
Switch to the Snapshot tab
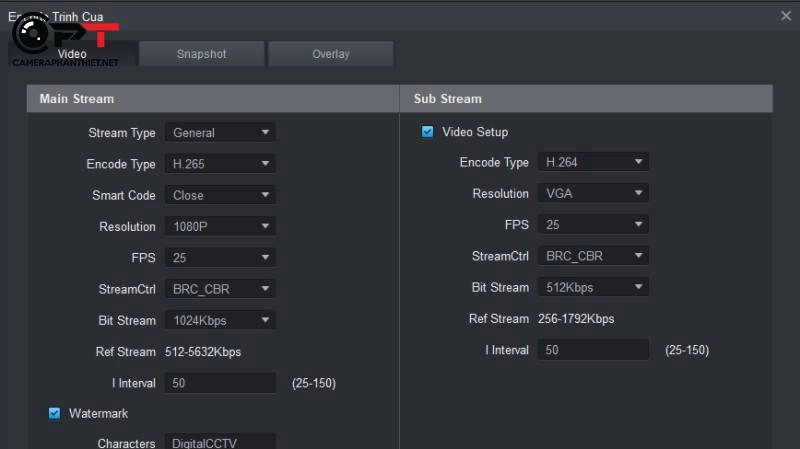click(201, 54)
